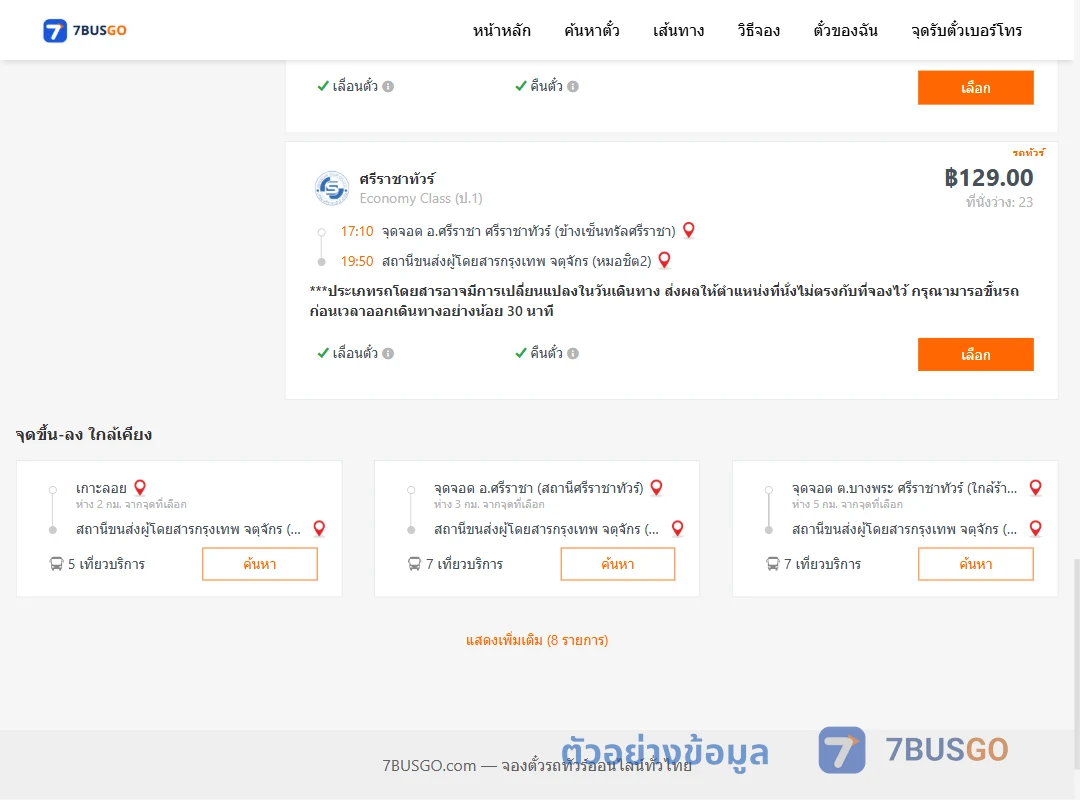Open the 7BUSGO logo in header
Image resolution: width=1080 pixels, height=800 pixels.
pyautogui.click(x=85, y=30)
